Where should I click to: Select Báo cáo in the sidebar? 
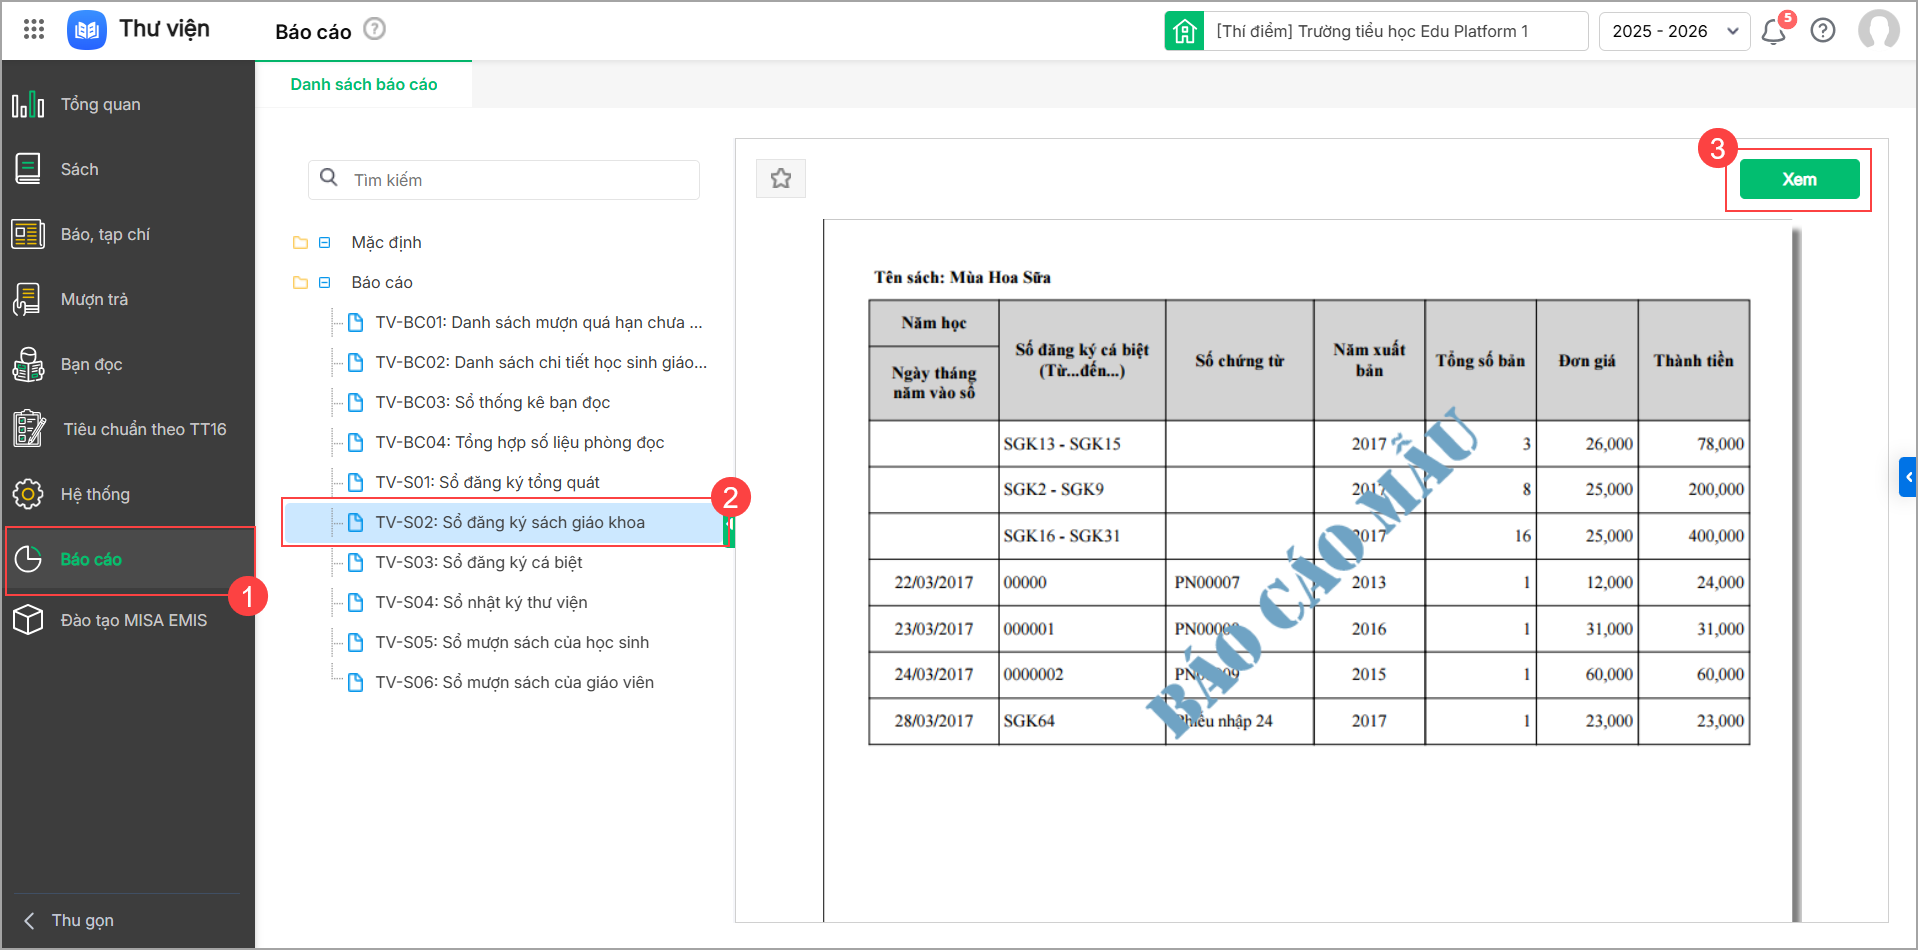128,559
